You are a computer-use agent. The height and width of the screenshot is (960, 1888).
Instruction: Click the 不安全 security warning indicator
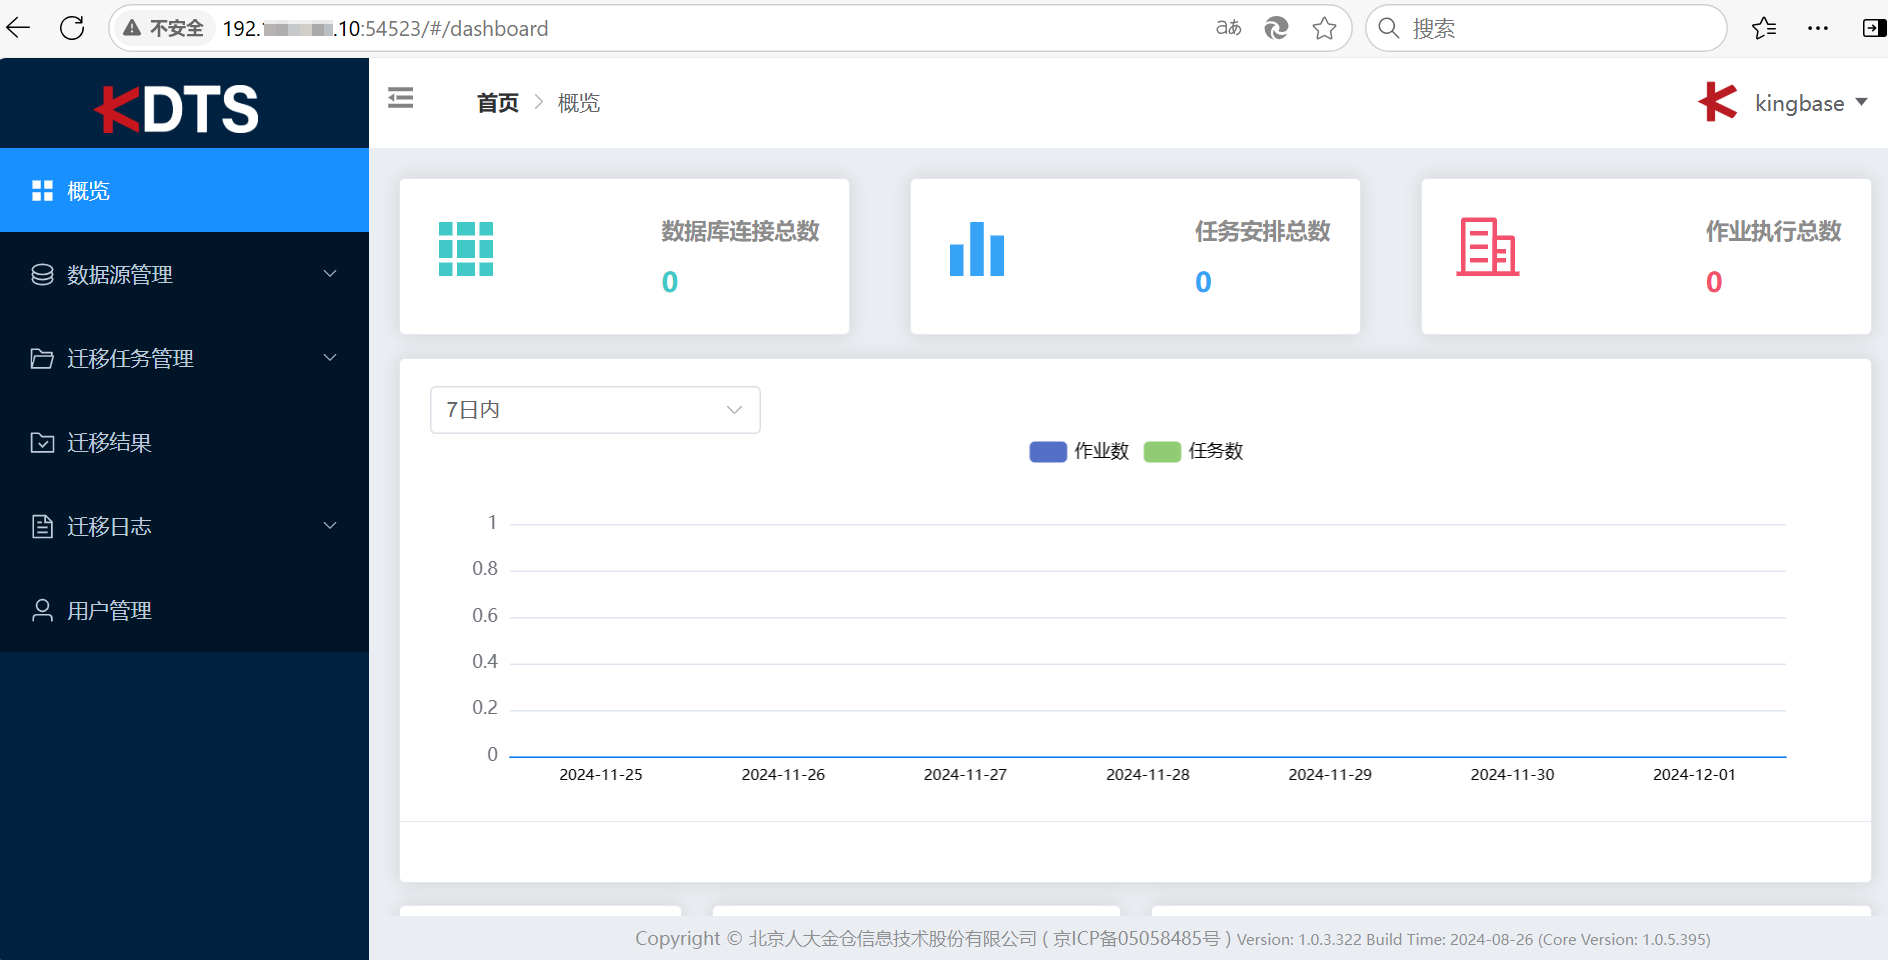(x=163, y=28)
